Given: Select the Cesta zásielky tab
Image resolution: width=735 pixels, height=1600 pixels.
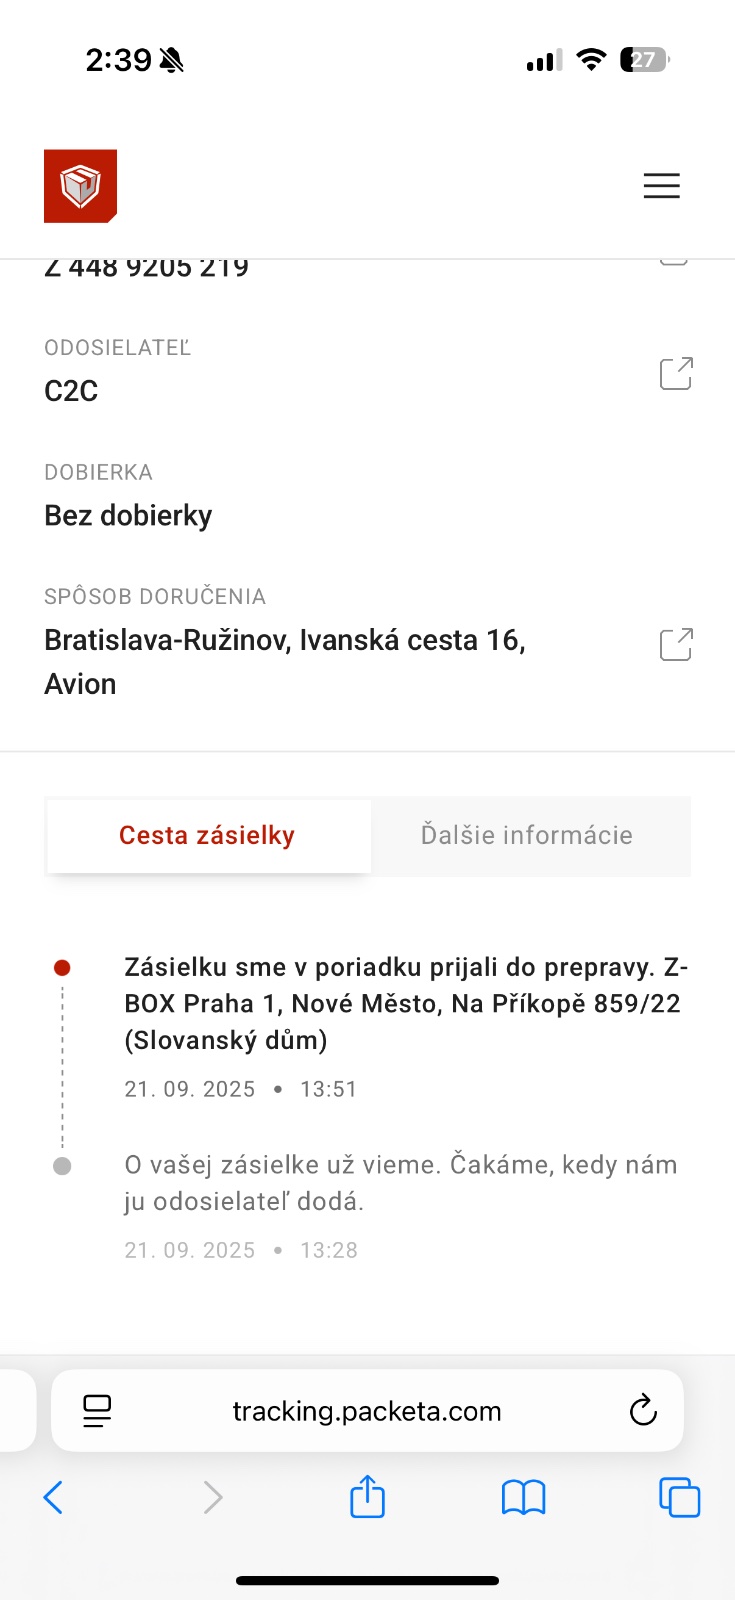Looking at the screenshot, I should (x=207, y=836).
